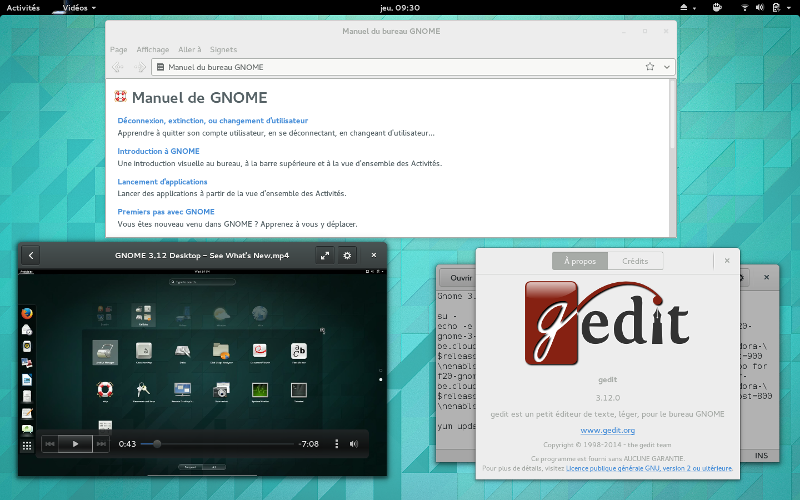Open the Signets menu

[223, 49]
